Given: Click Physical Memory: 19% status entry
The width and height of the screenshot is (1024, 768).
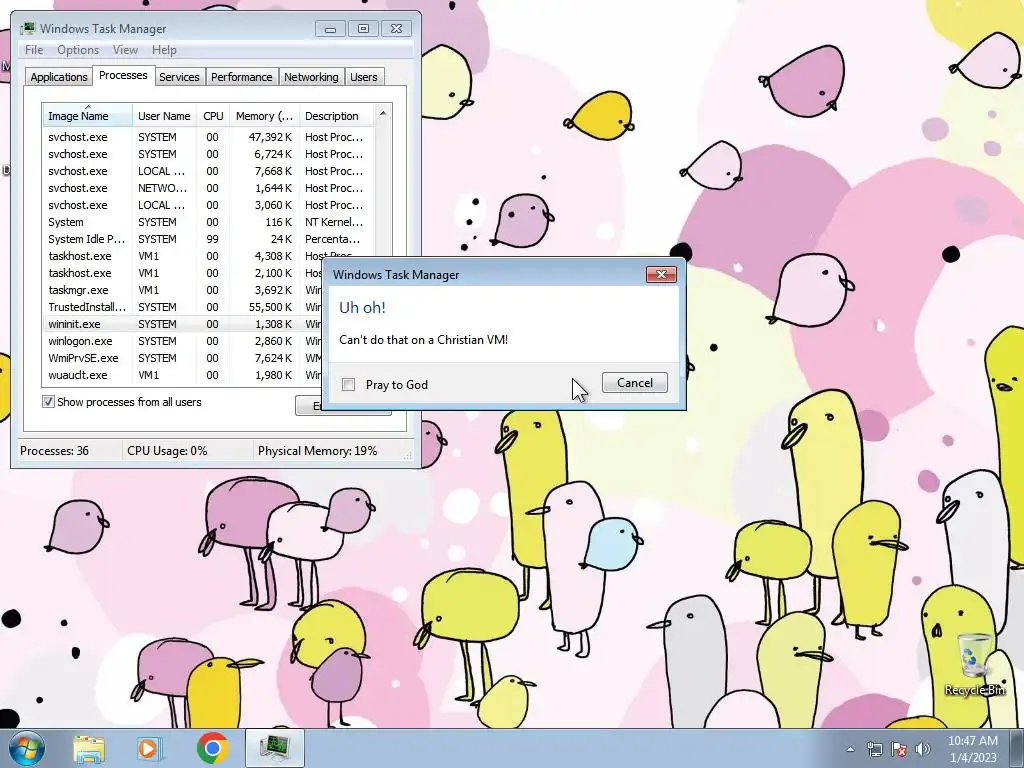Looking at the screenshot, I should tap(317, 451).
